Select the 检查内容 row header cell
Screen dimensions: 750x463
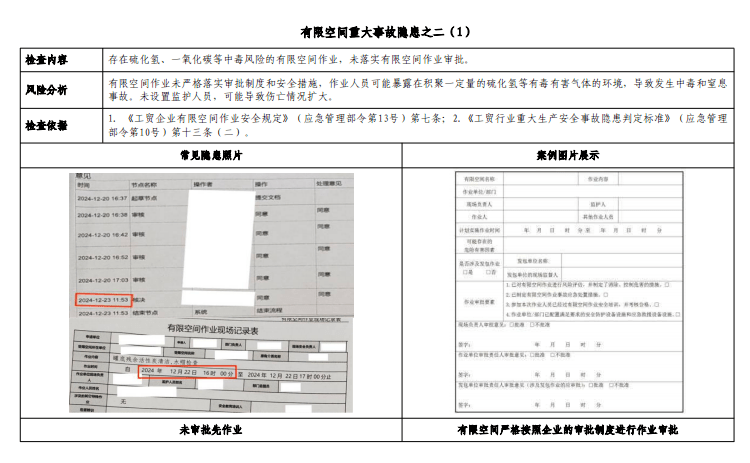coord(47,60)
